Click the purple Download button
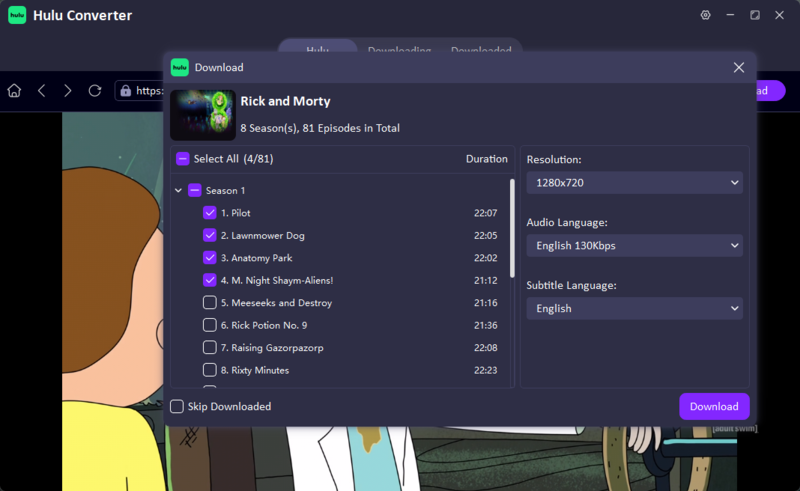Image resolution: width=800 pixels, height=491 pixels. (714, 406)
